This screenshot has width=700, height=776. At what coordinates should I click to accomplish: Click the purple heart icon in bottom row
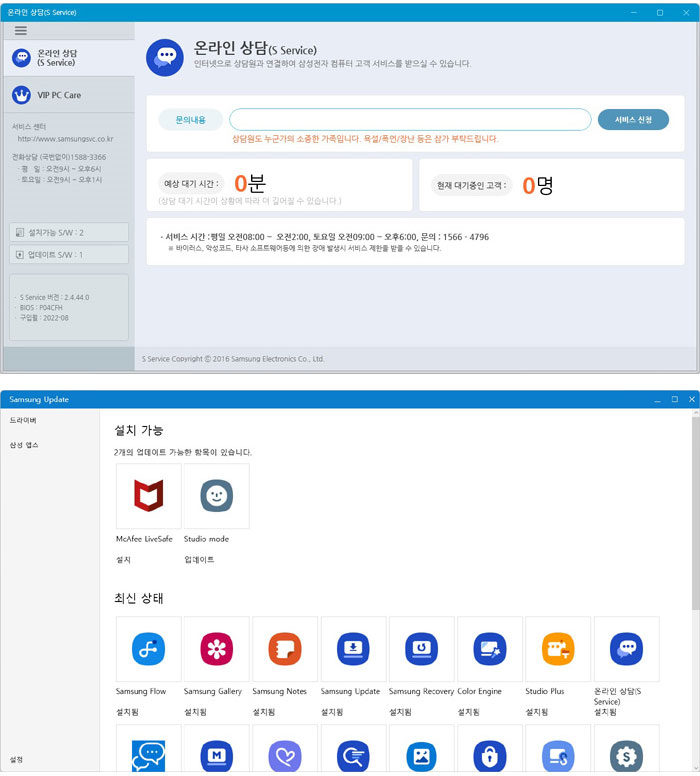click(285, 756)
